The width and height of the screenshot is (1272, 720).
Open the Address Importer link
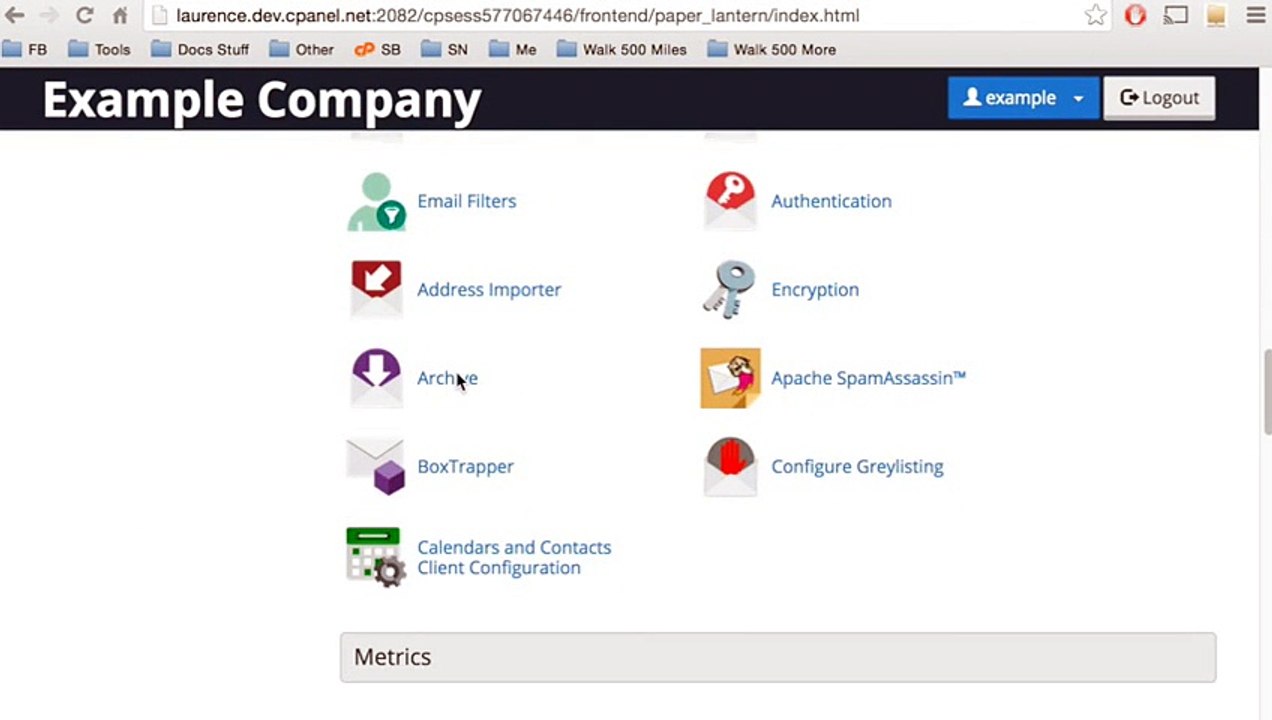(x=489, y=289)
